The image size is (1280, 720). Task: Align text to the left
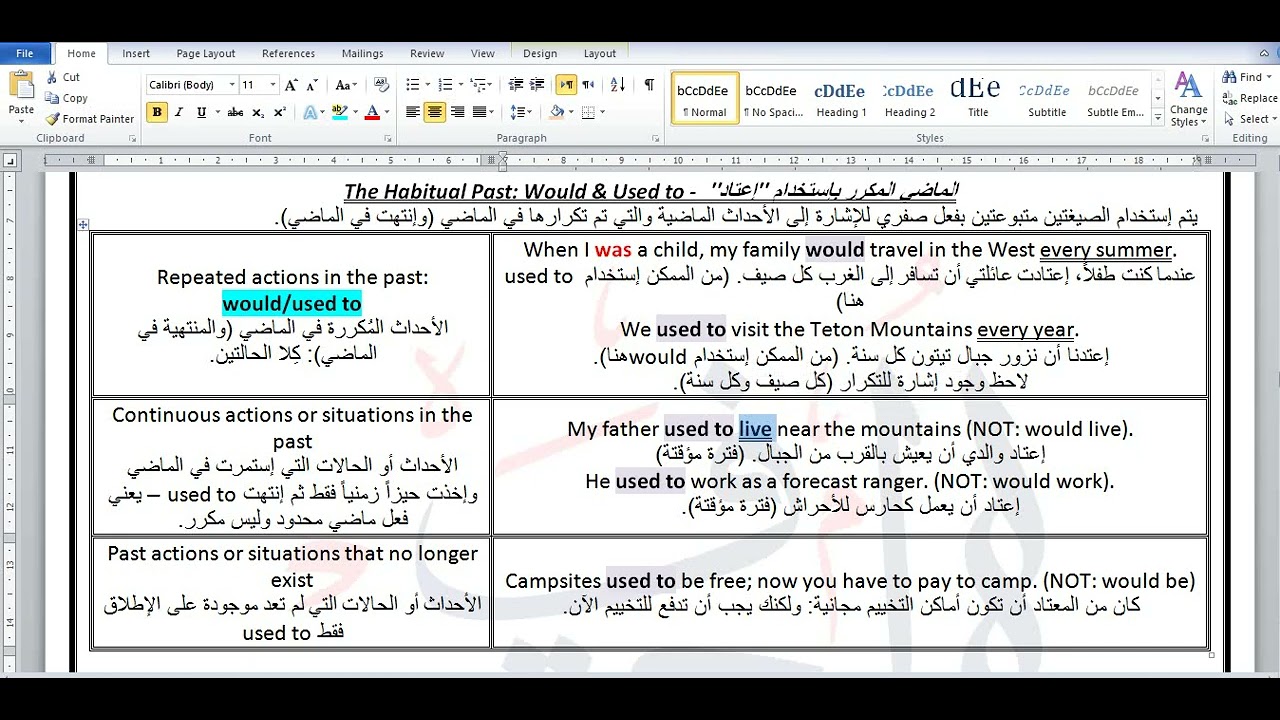coord(413,112)
